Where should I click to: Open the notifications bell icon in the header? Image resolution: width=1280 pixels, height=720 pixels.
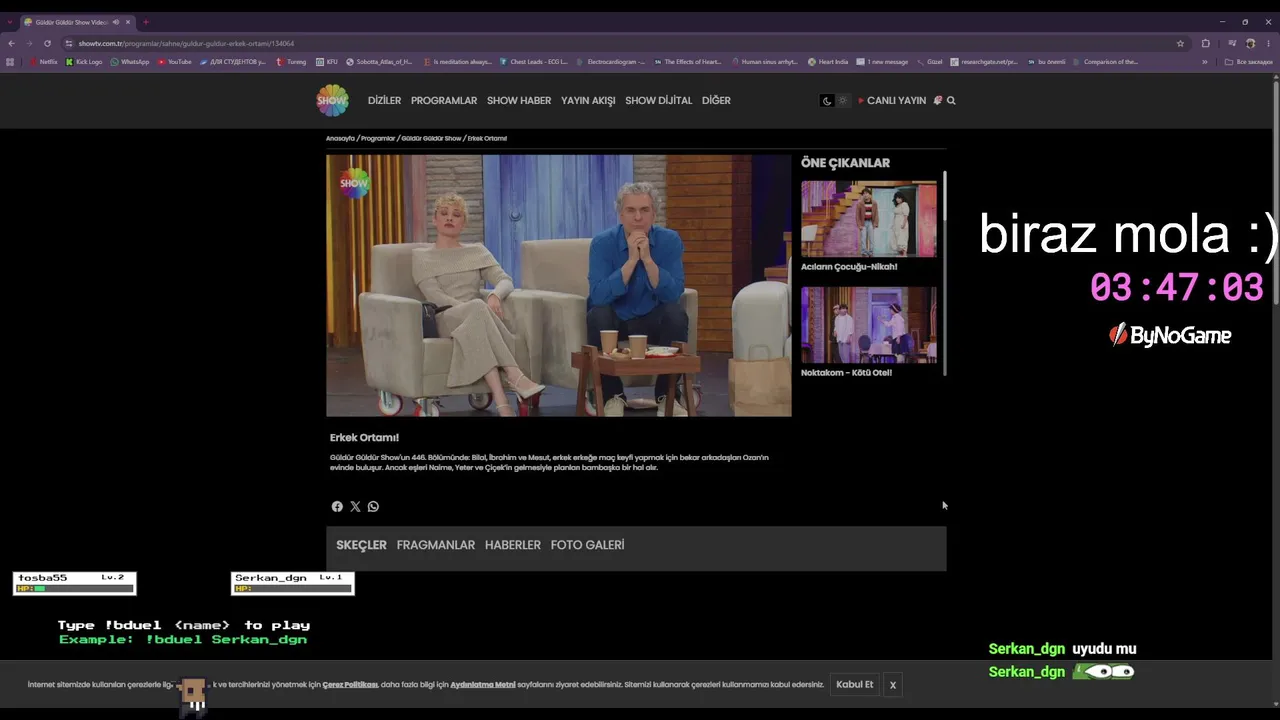tap(937, 101)
